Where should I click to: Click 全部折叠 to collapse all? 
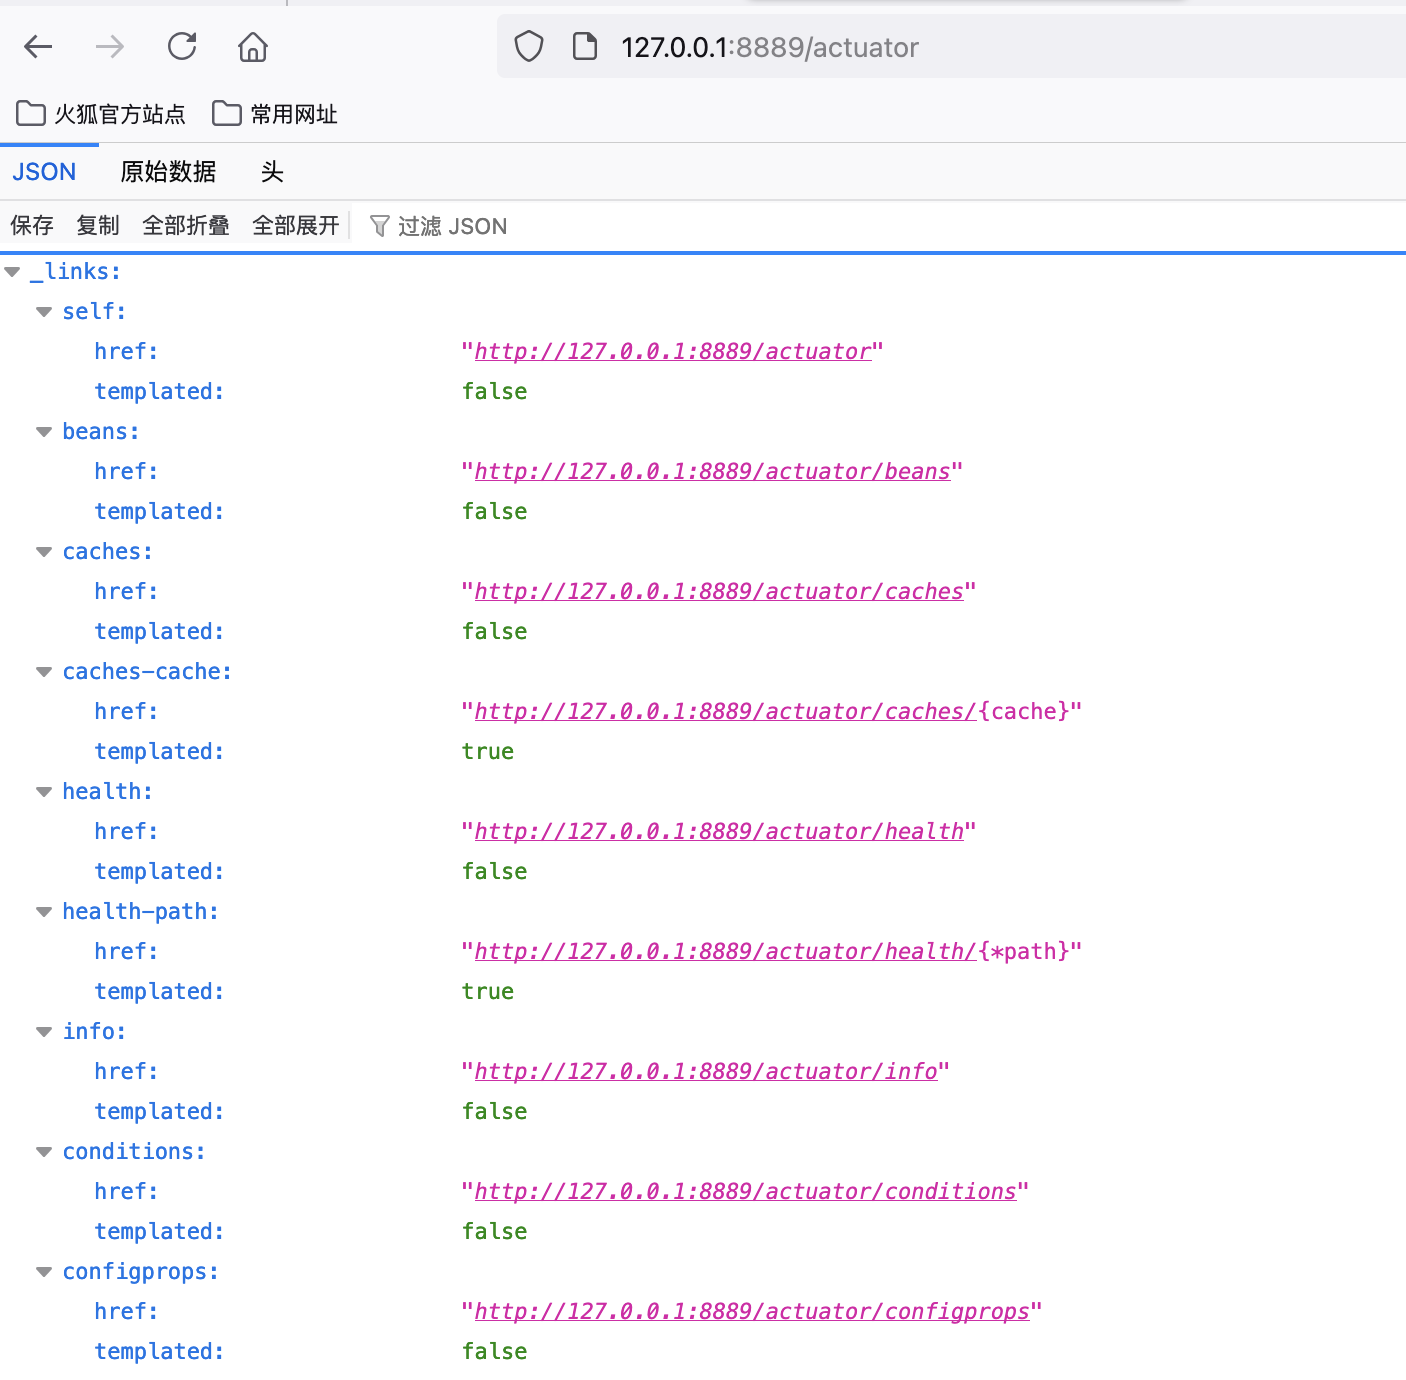coord(186,226)
